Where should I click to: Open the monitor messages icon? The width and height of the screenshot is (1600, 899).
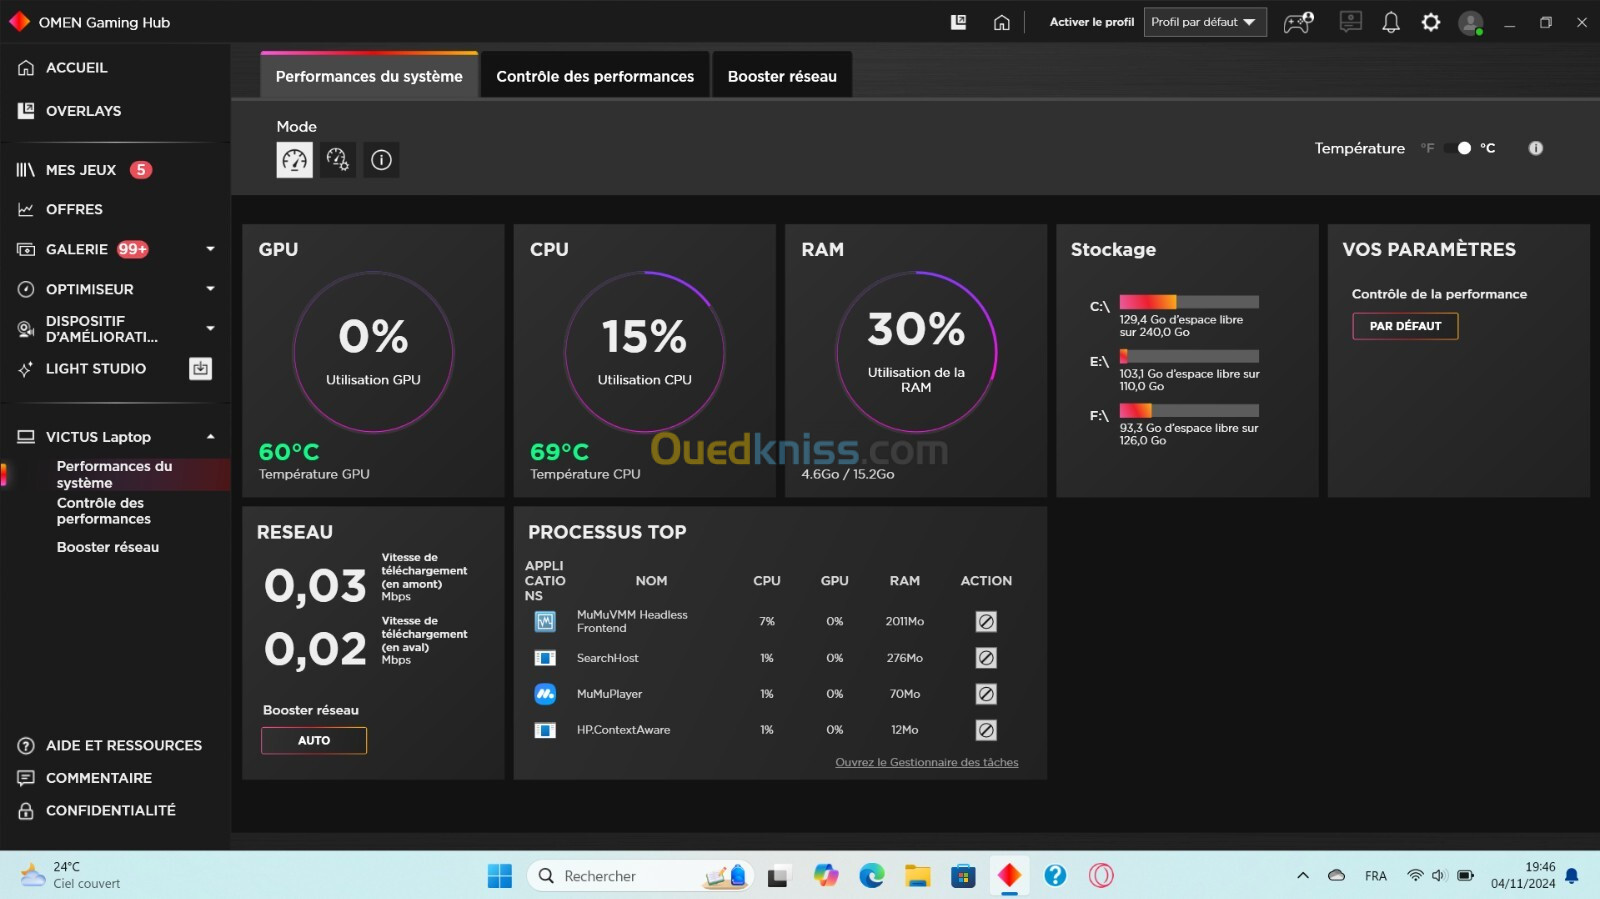click(x=1350, y=22)
